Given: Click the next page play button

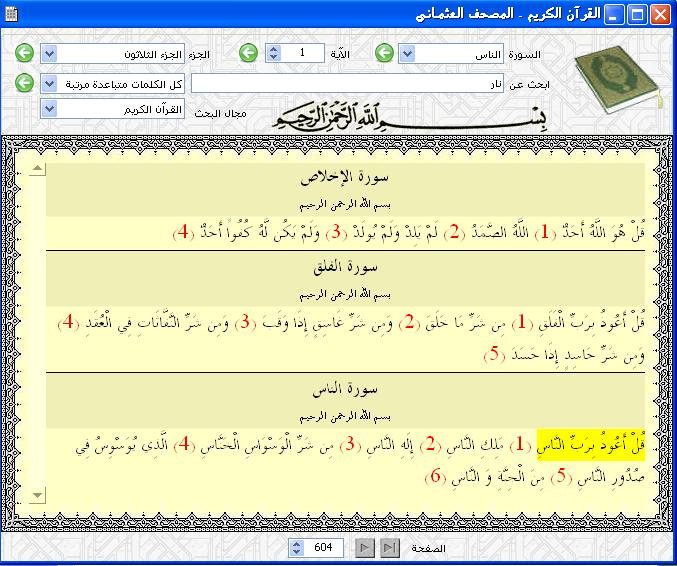Looking at the screenshot, I should tap(364, 548).
